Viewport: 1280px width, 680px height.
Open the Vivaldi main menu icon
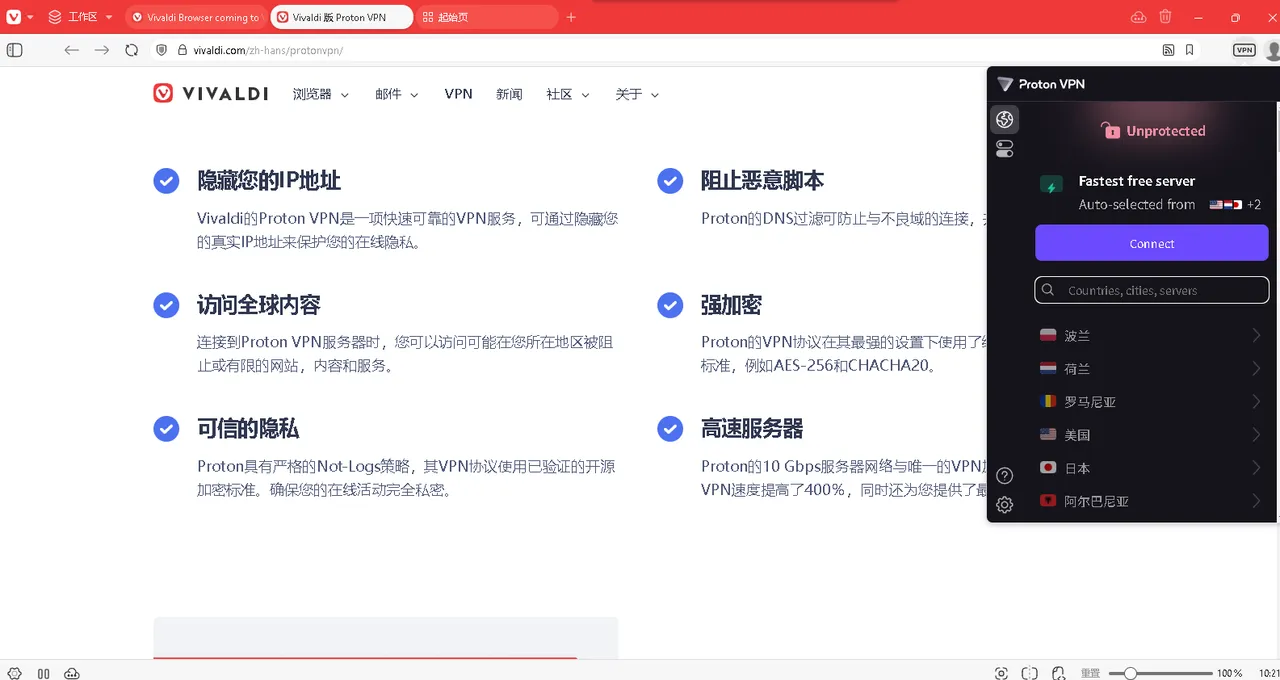[13, 17]
